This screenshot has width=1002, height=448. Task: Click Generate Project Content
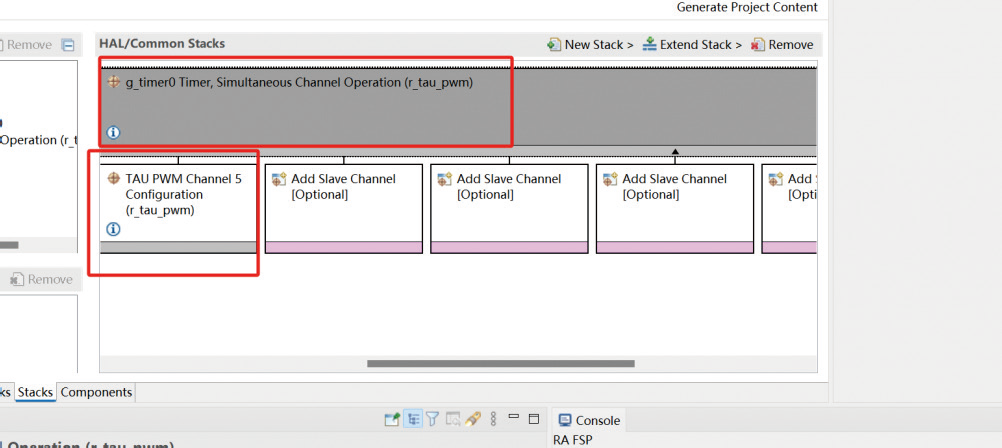(747, 8)
